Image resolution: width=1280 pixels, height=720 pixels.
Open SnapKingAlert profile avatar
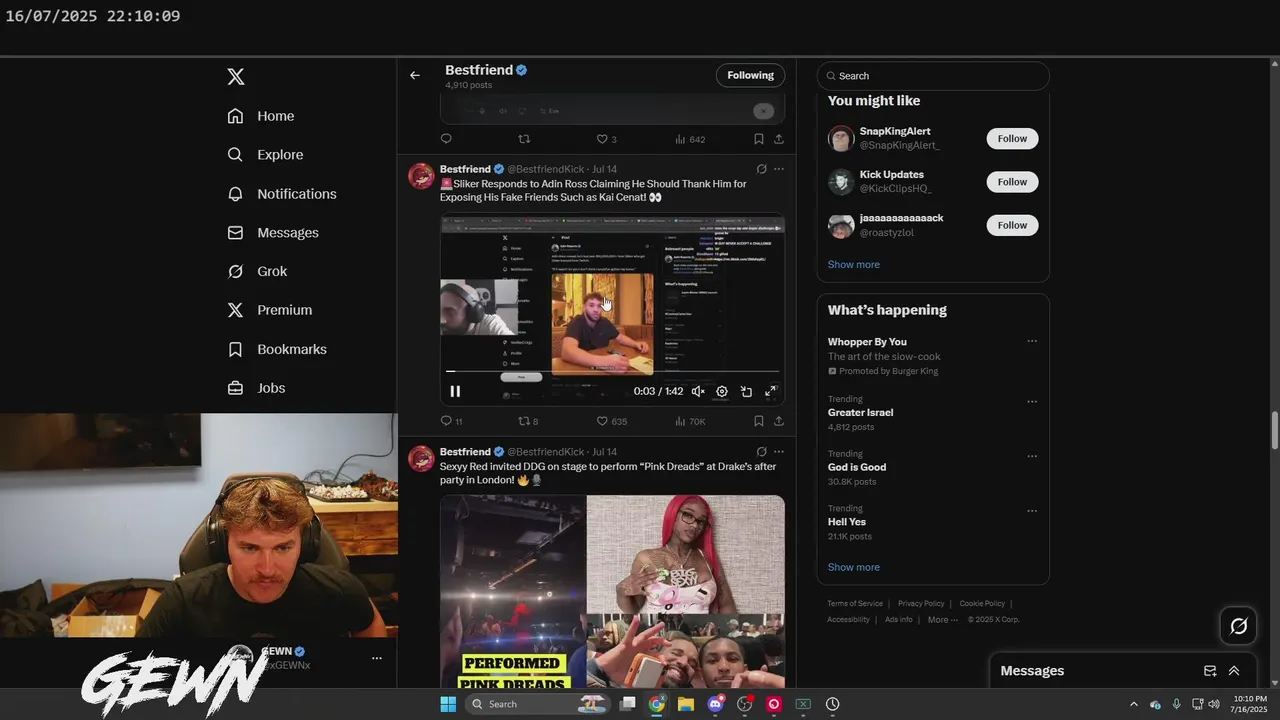pos(841,139)
